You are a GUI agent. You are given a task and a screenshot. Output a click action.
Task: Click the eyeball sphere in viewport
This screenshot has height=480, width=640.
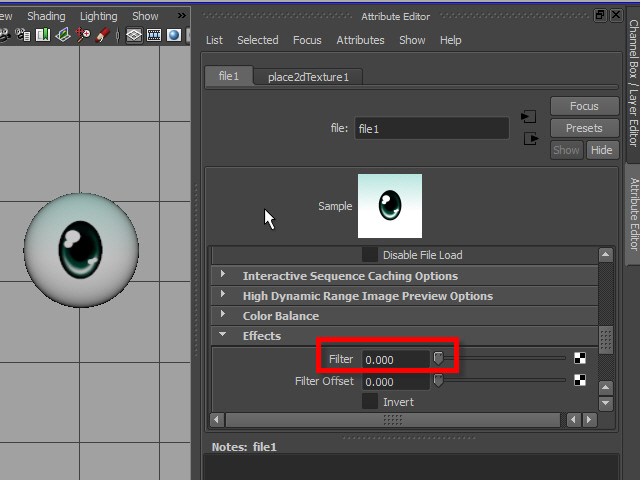pos(81,250)
